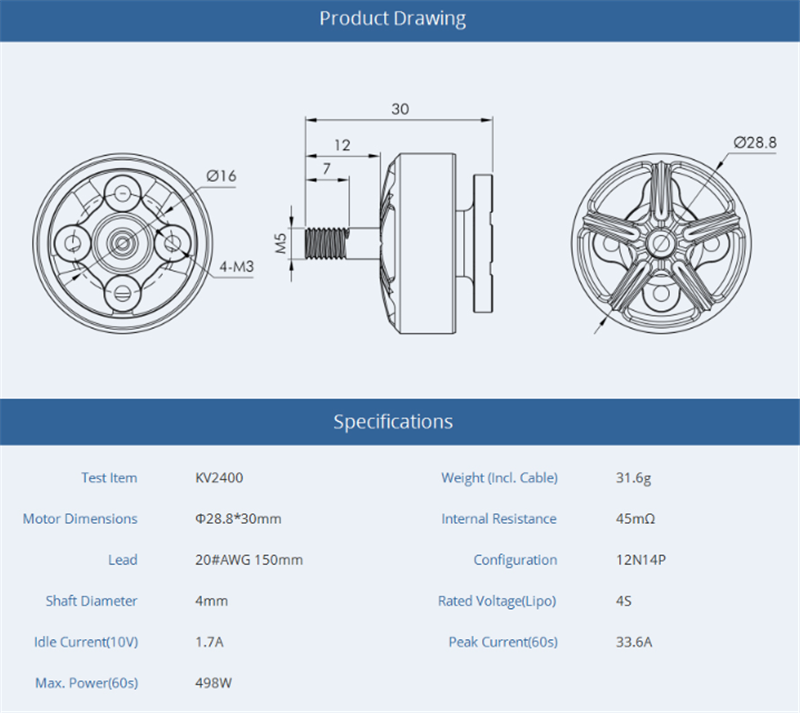Click the KV2400 test item value
The height and width of the screenshot is (713, 800).
[x=219, y=478]
